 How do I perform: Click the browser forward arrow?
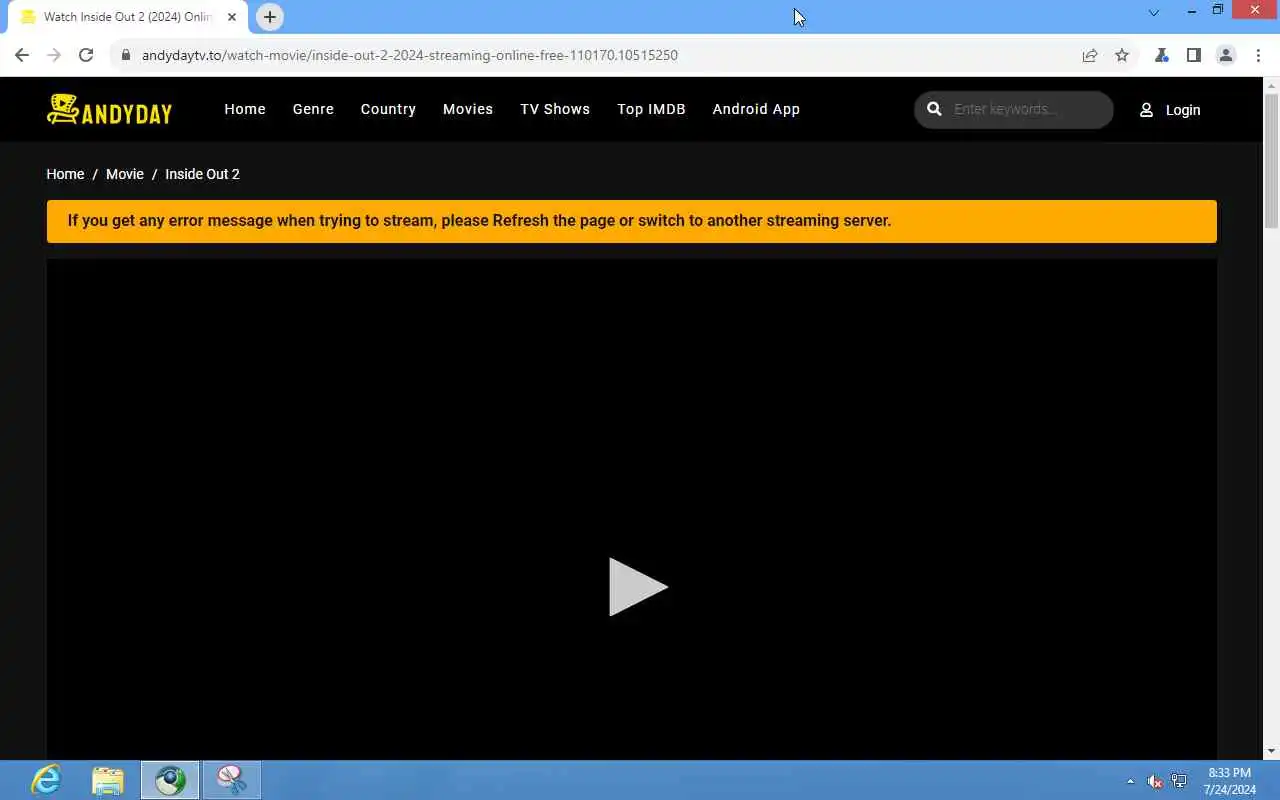click(x=54, y=55)
